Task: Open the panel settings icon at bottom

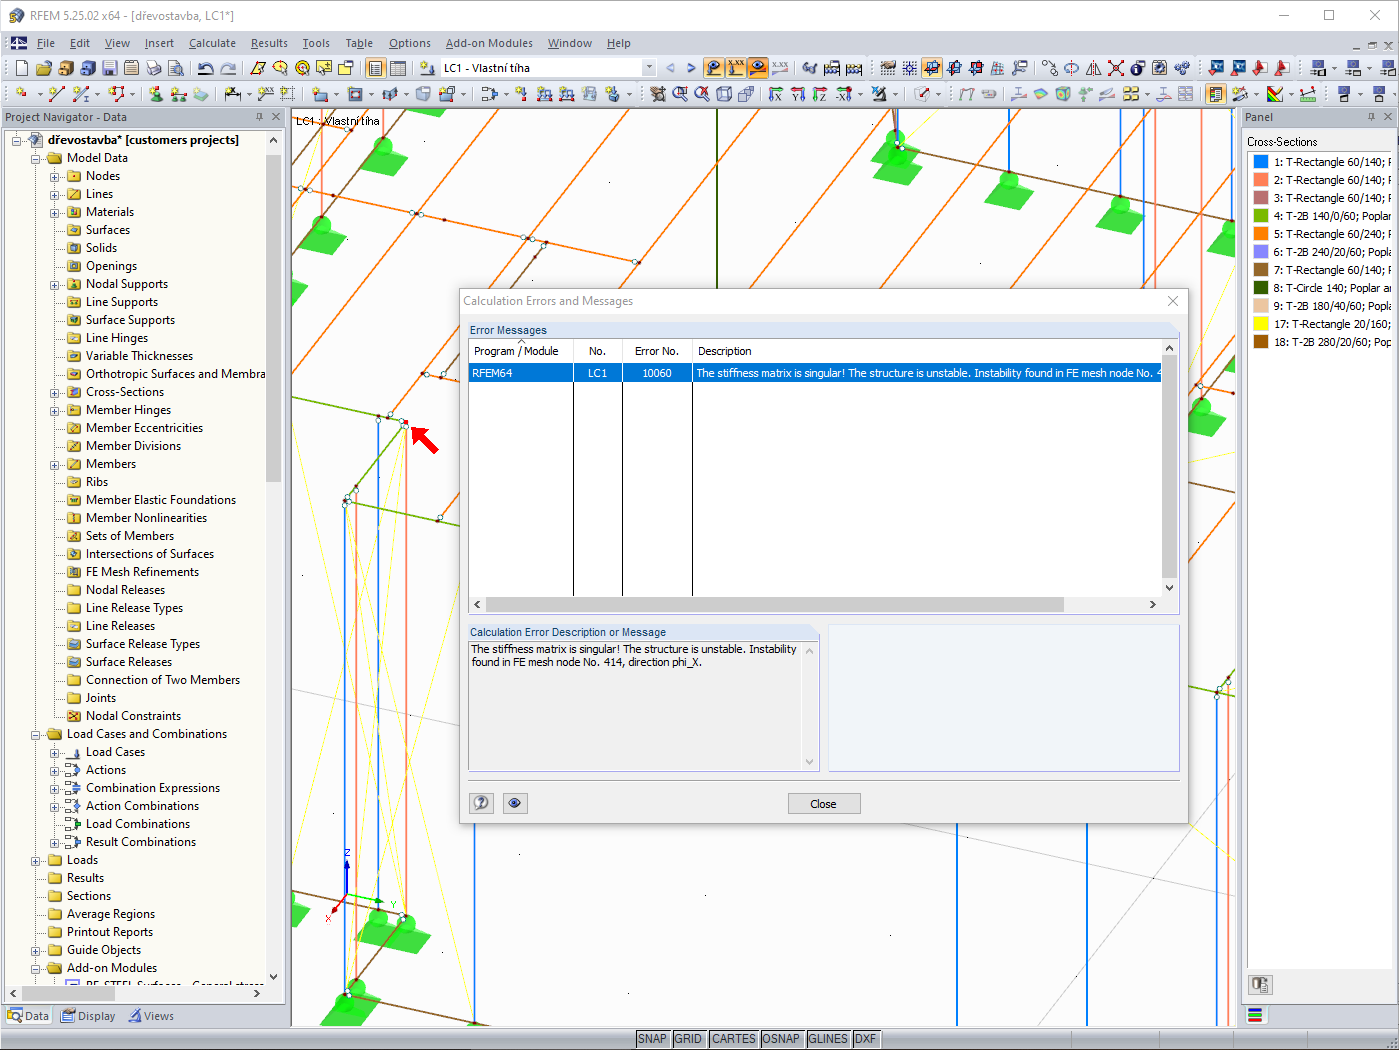Action: pyautogui.click(x=1260, y=985)
